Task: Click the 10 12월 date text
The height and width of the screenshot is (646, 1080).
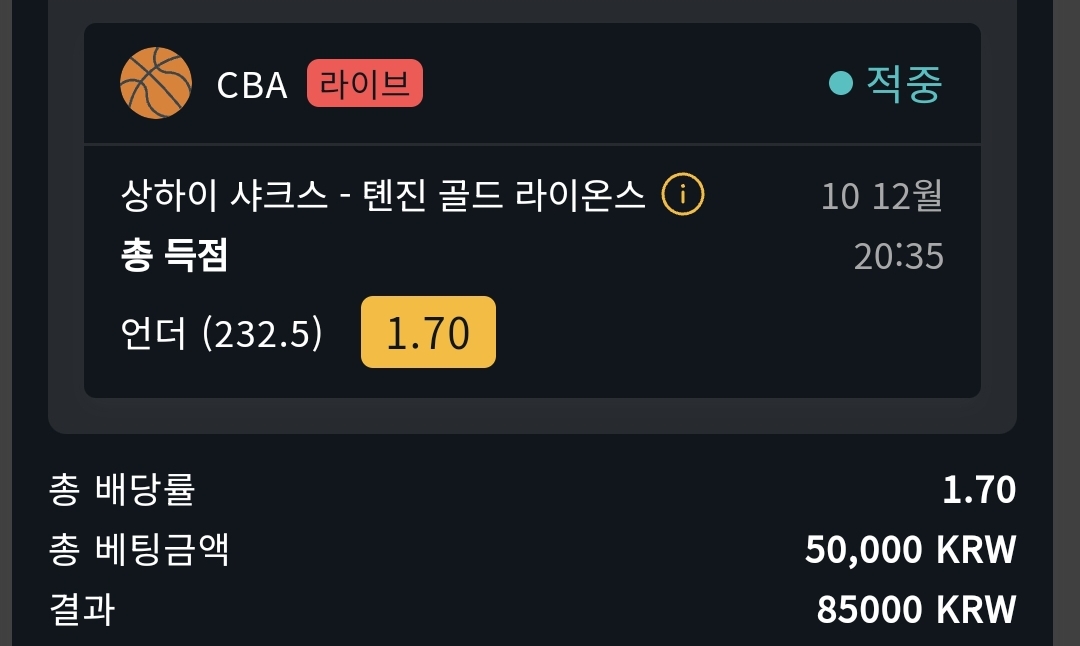Action: [882, 196]
